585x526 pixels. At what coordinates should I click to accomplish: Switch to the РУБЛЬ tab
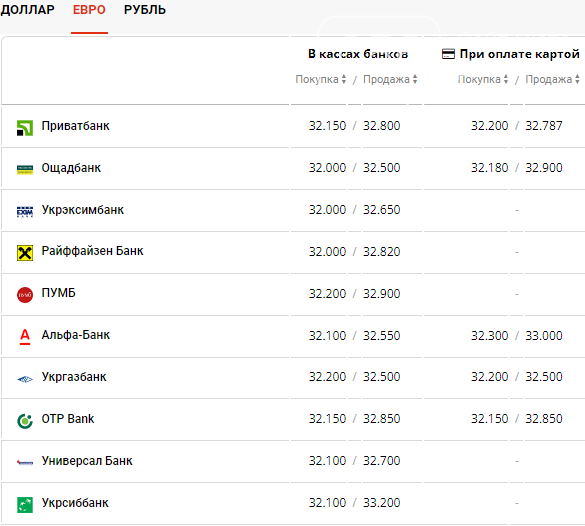pyautogui.click(x=145, y=10)
